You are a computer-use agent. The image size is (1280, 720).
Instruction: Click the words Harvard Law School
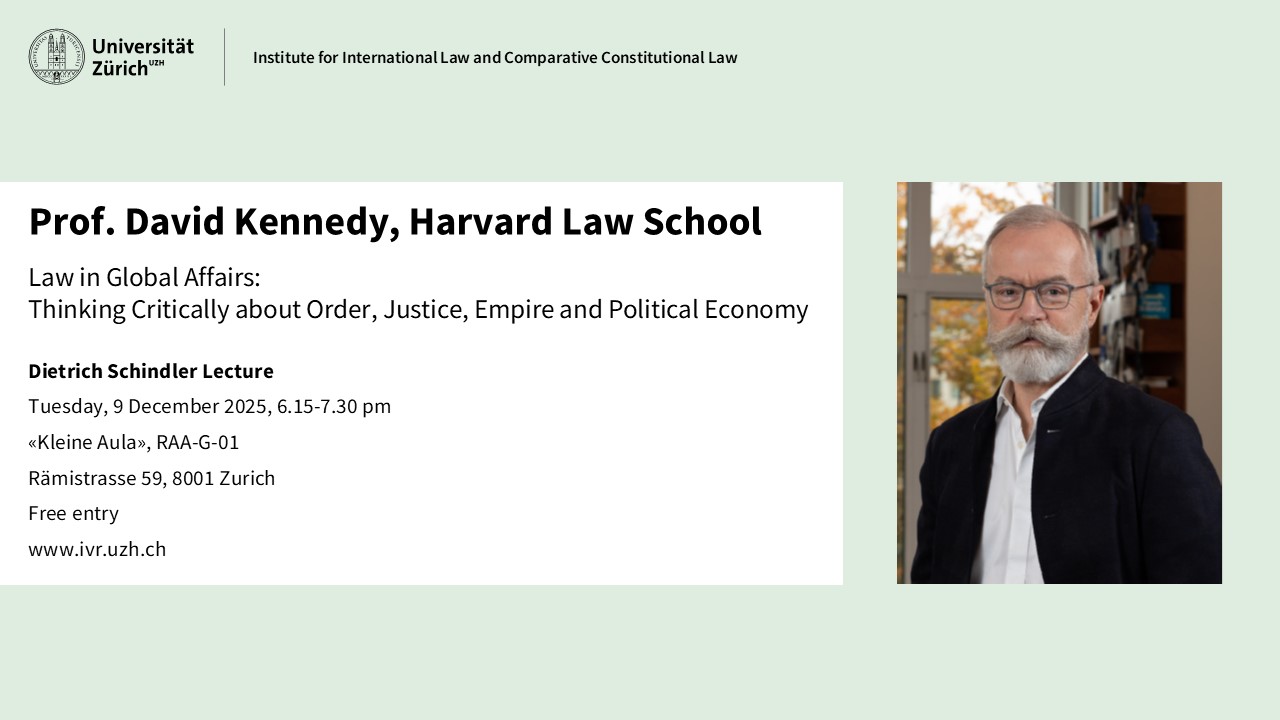pos(585,222)
